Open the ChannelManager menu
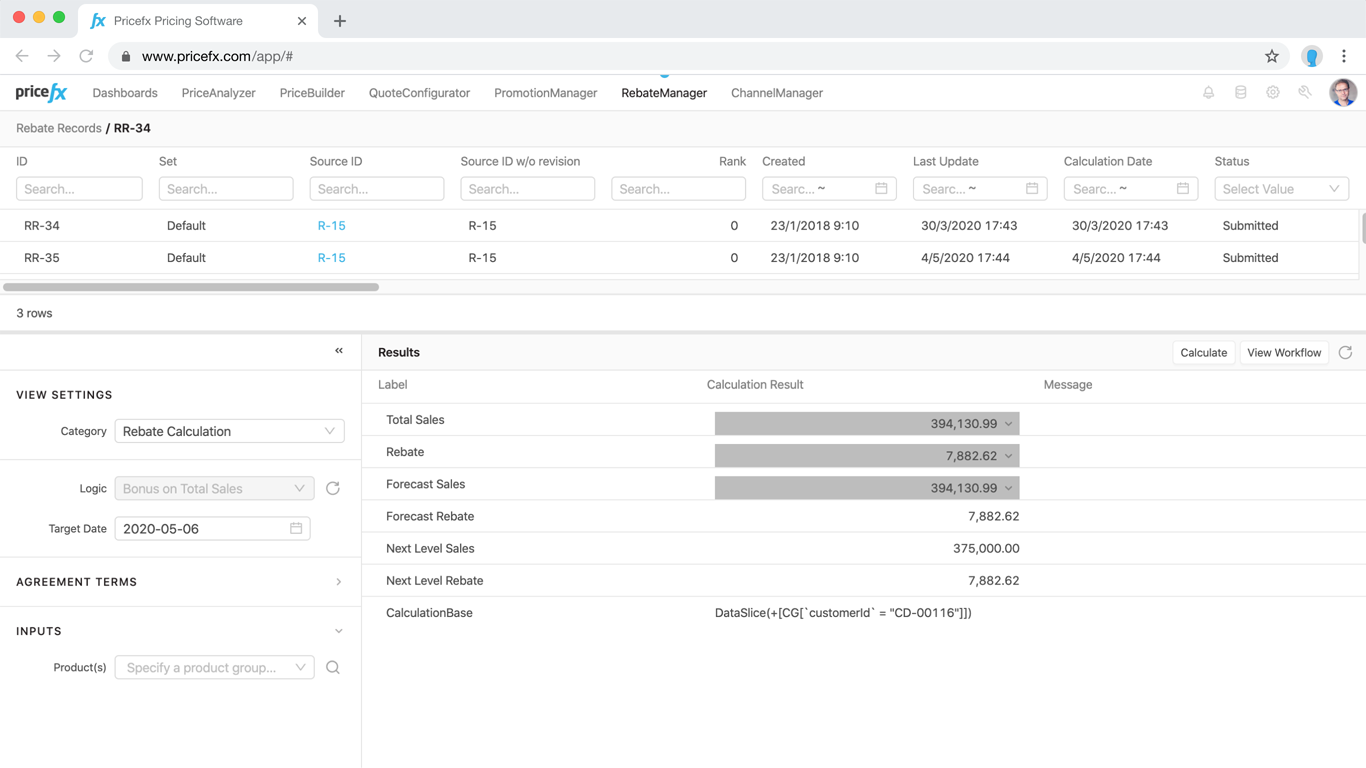 coord(776,93)
